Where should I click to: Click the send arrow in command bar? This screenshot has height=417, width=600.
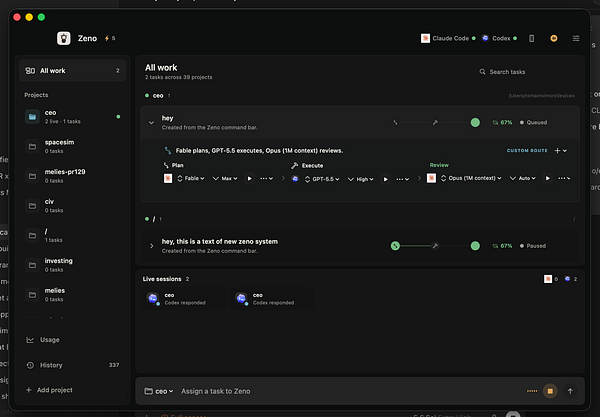coord(570,391)
